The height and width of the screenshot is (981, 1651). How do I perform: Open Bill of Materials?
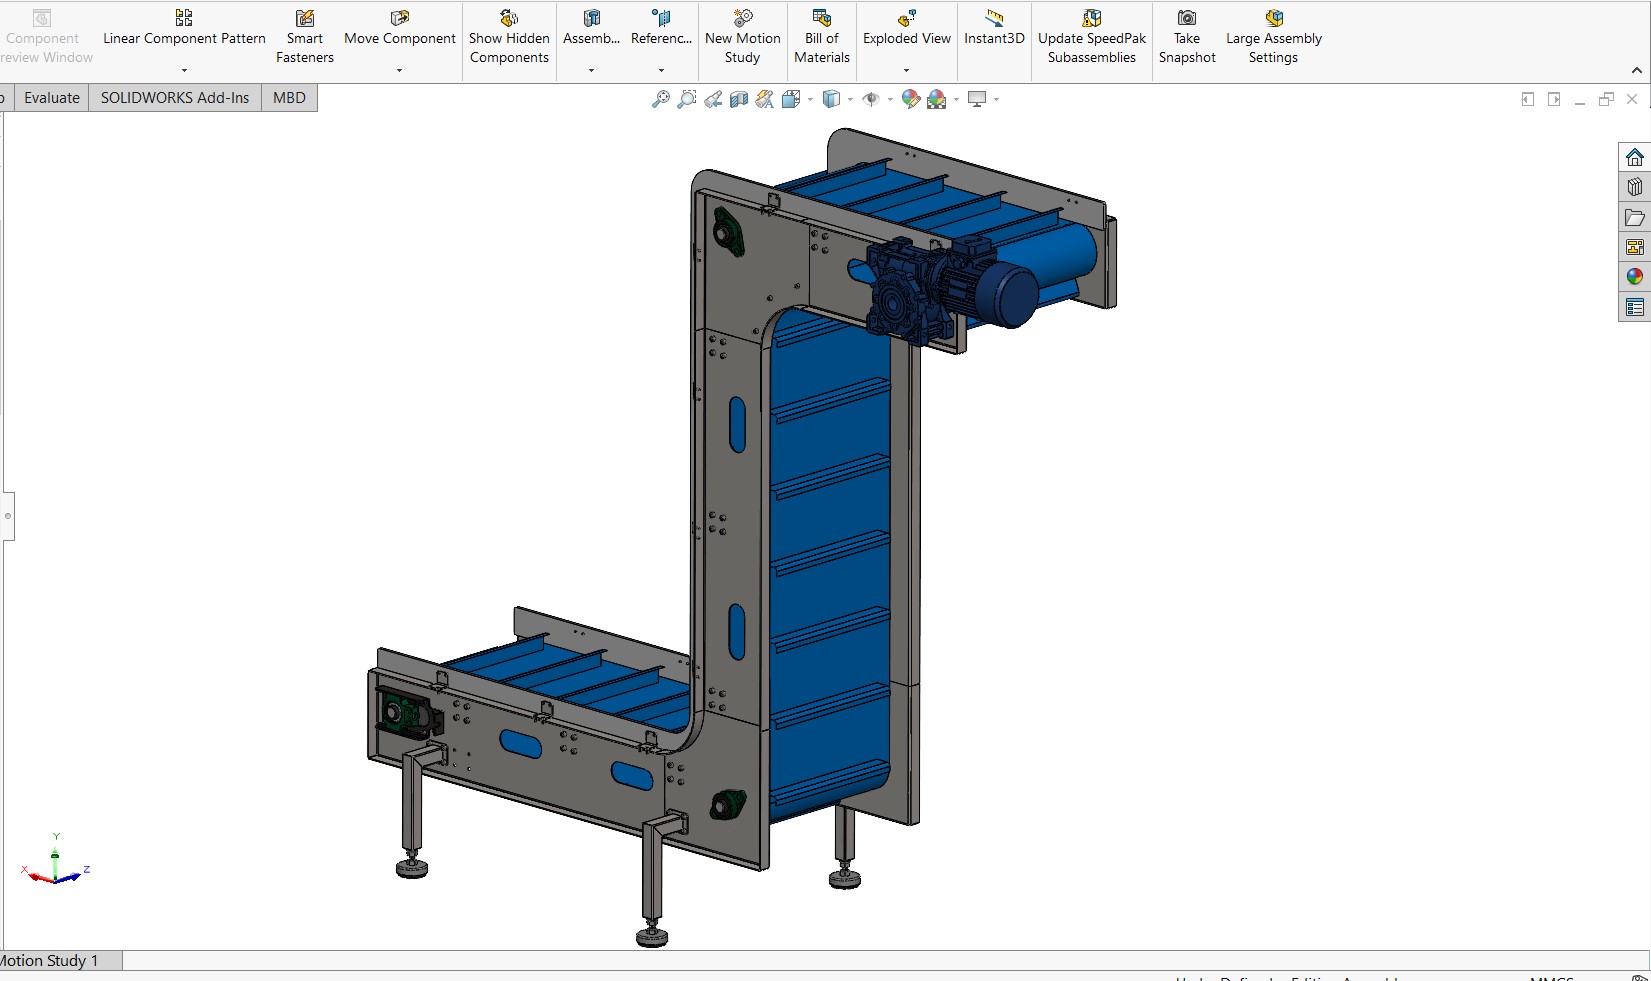tap(822, 37)
